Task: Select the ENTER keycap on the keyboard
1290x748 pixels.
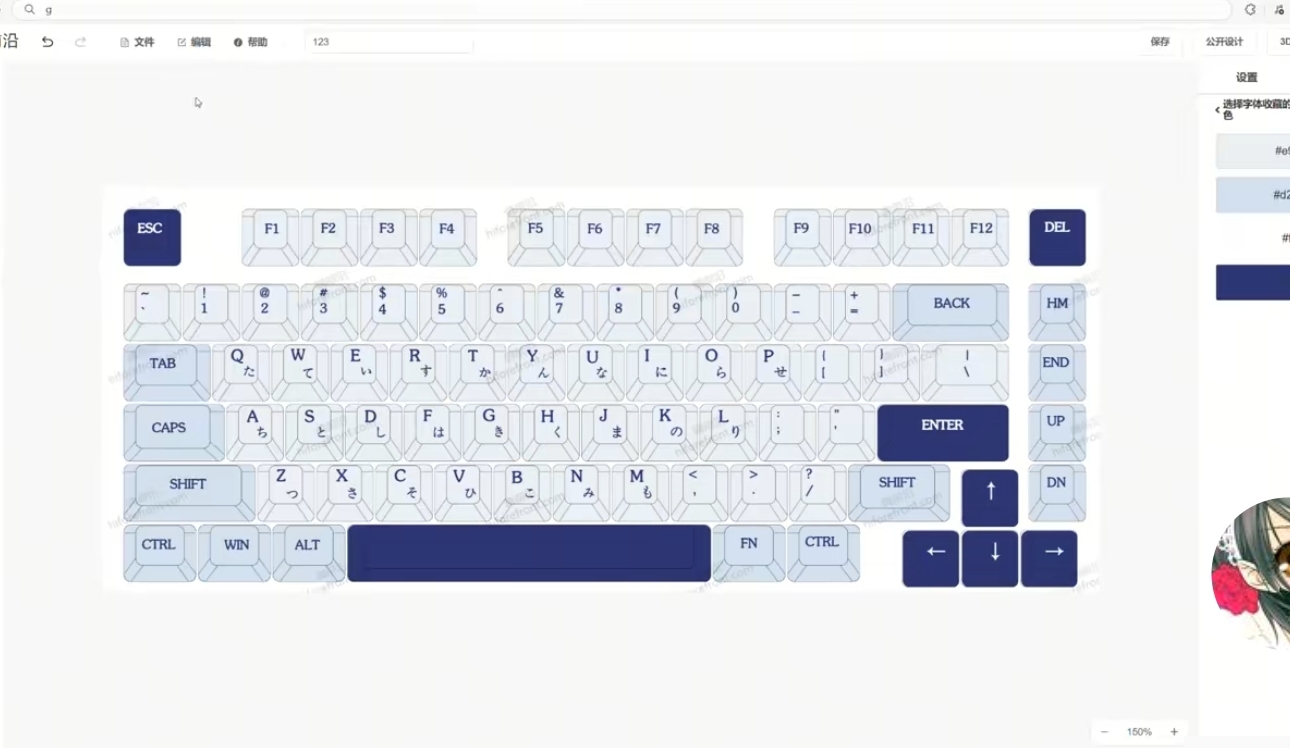Action: [x=942, y=432]
